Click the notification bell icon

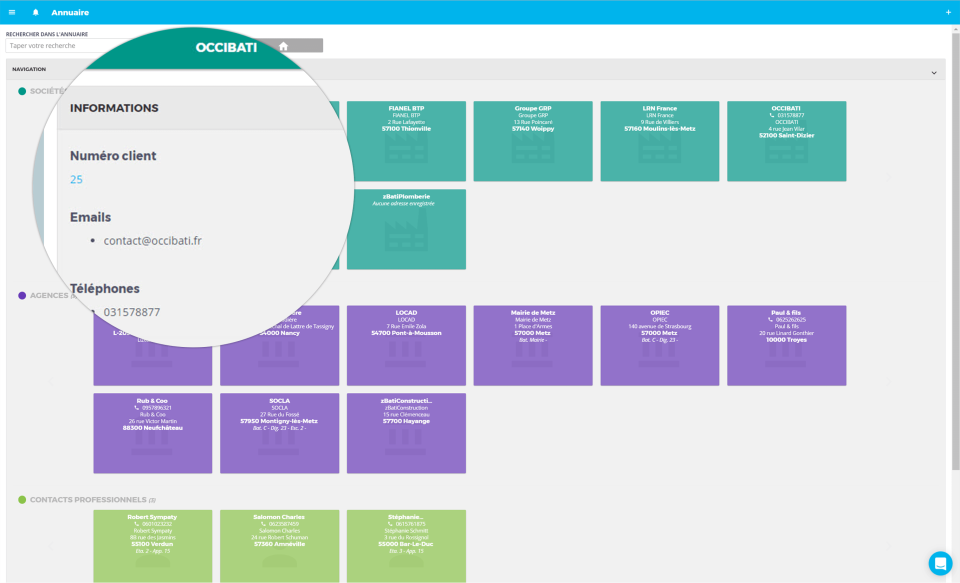tap(36, 12)
